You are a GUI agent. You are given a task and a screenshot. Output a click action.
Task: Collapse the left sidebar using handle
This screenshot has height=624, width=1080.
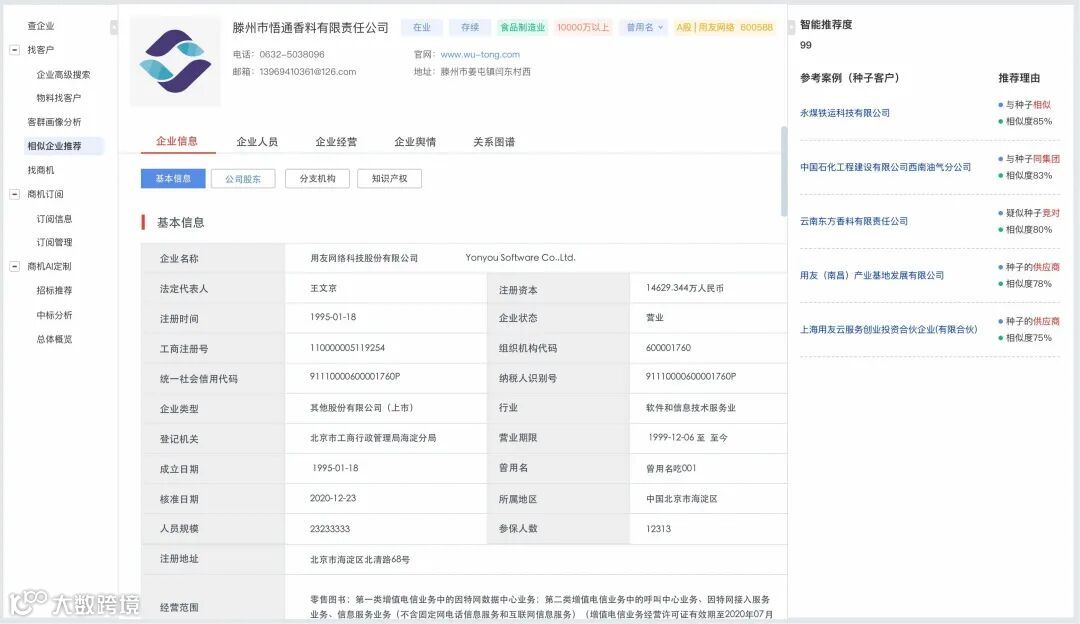tap(114, 27)
